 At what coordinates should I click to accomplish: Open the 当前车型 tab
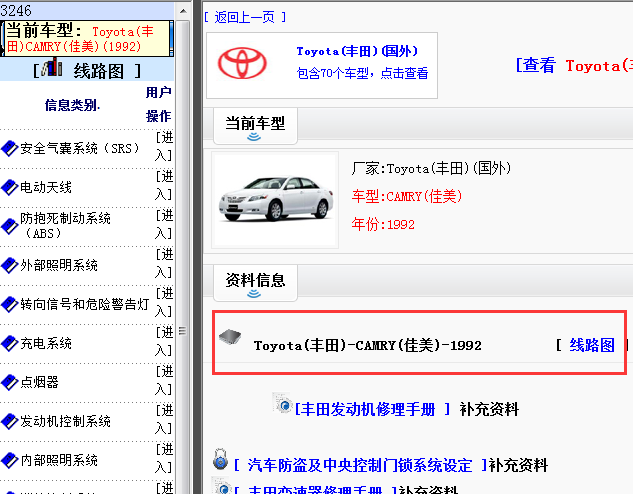tap(255, 126)
